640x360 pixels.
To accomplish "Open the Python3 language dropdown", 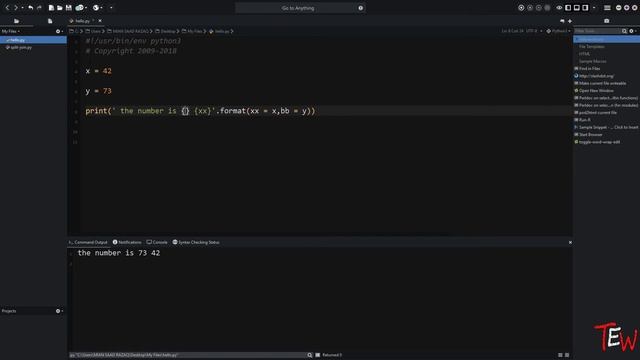I will 559,31.
